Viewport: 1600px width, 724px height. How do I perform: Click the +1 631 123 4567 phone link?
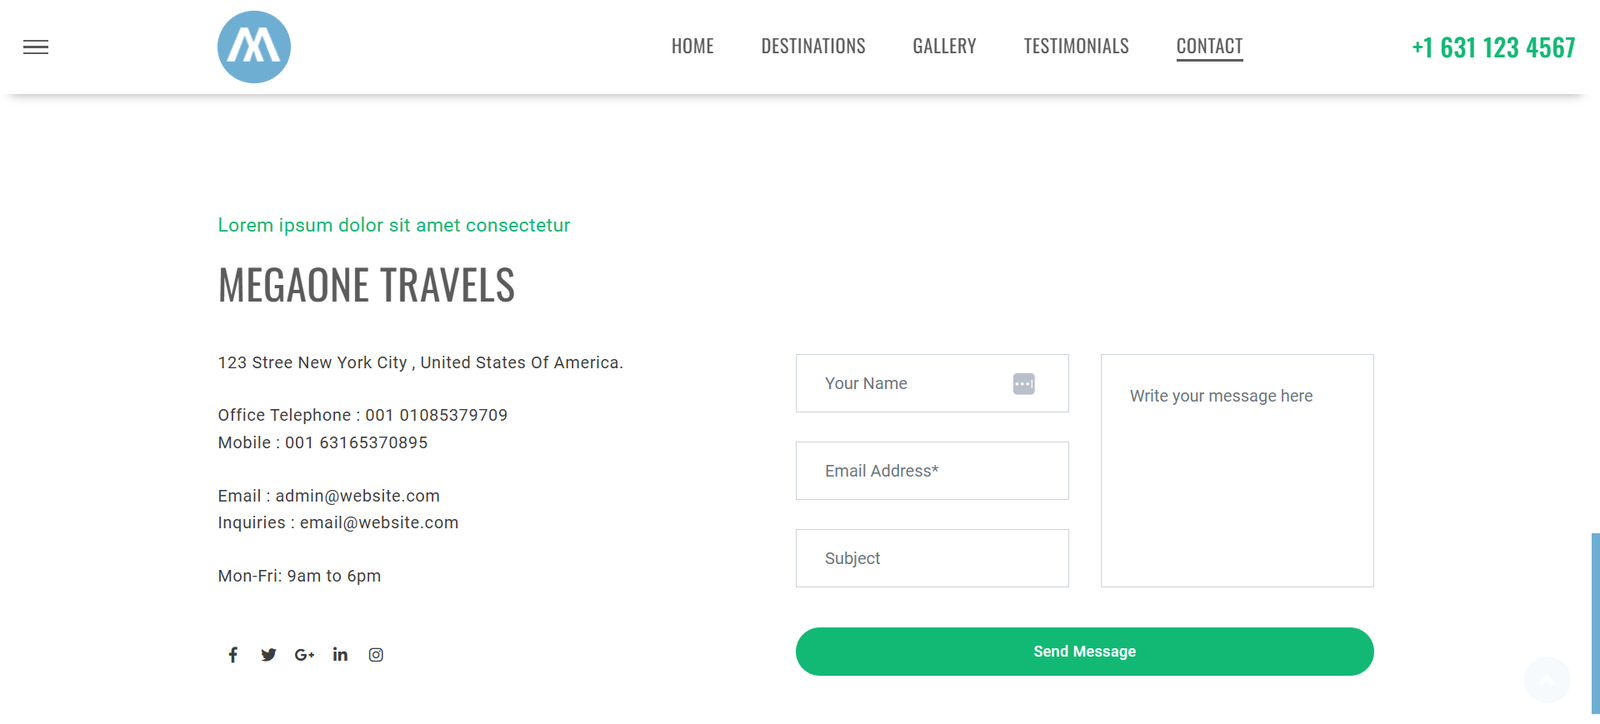coord(1493,47)
